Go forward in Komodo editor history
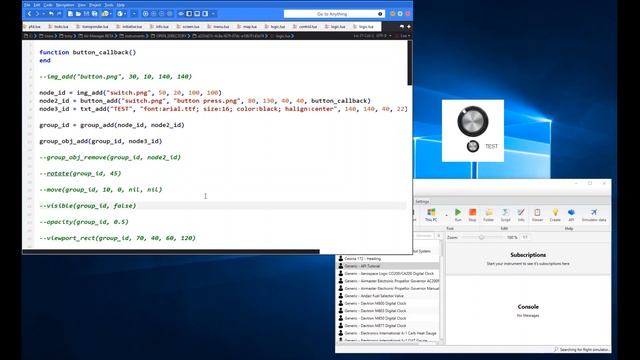 point(37,14)
